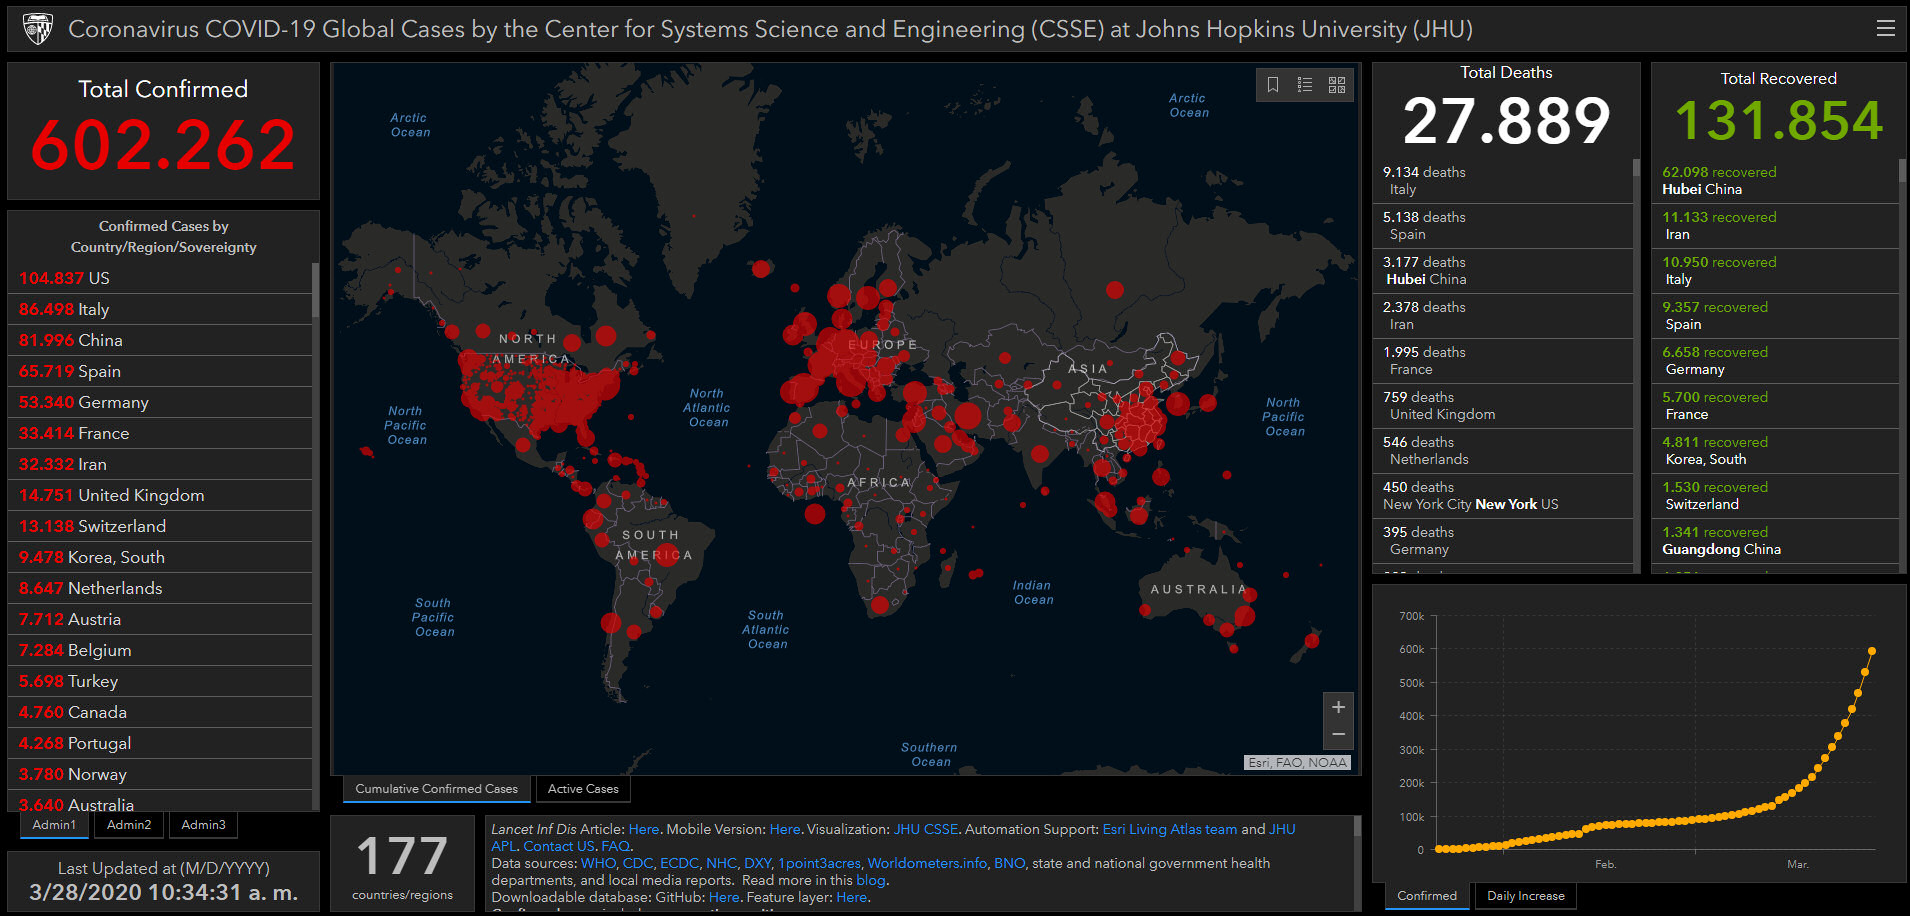Open the hamburger menu in the header

pos(1885,28)
